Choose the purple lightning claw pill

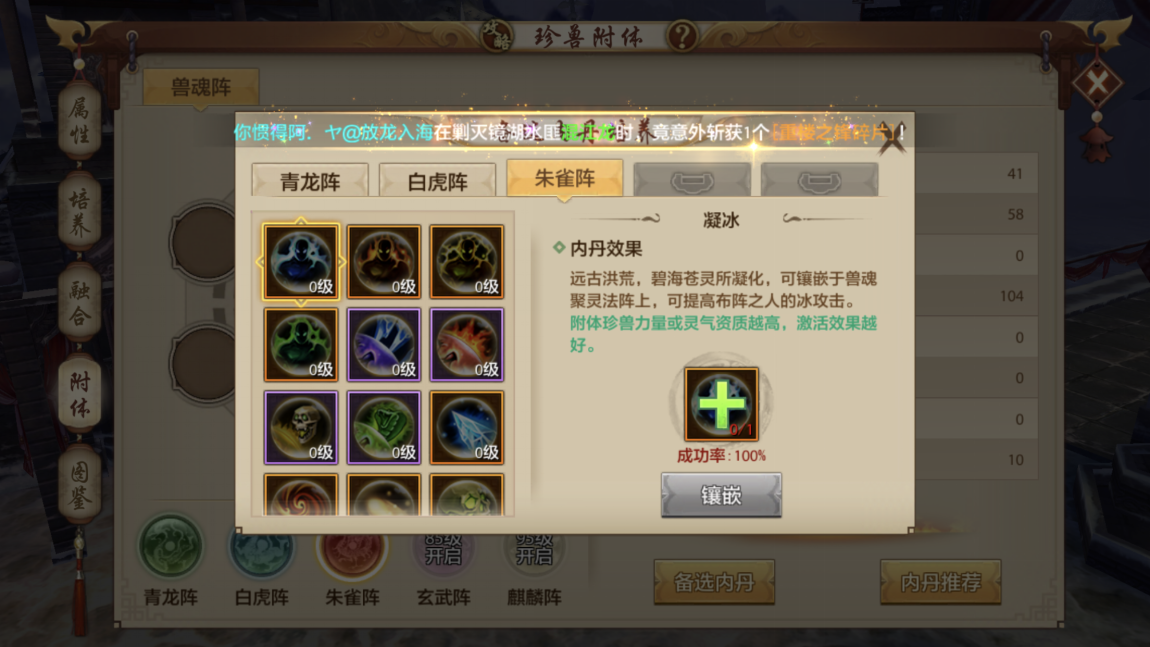tap(384, 345)
